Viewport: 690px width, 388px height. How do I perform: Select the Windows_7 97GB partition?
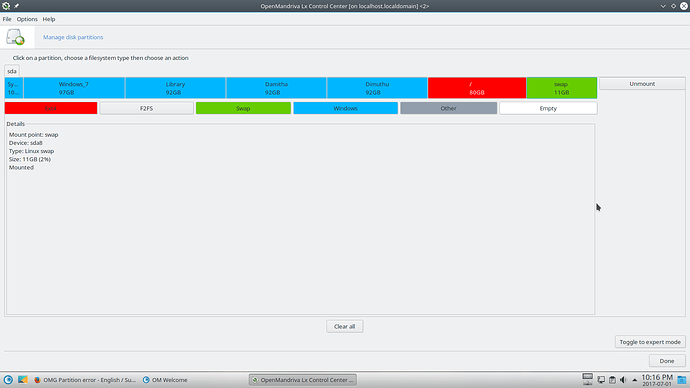[x=74, y=88]
